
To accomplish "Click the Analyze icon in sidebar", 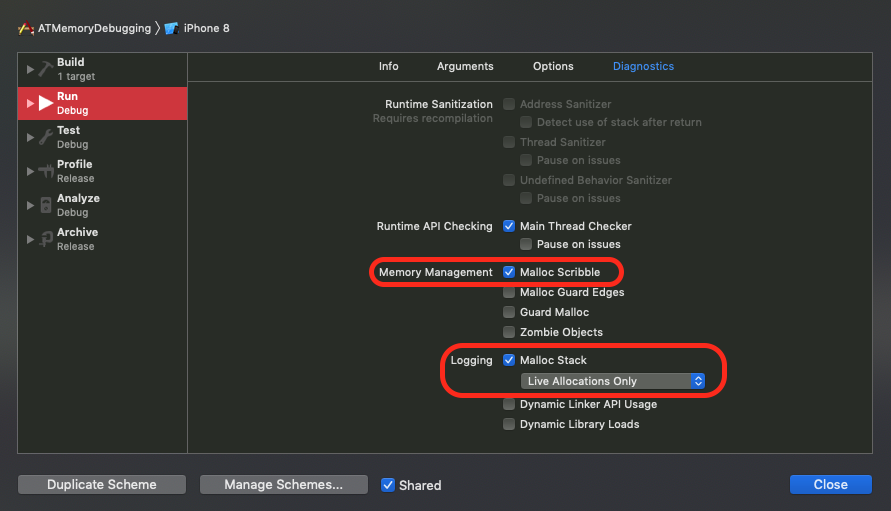I will pyautogui.click(x=46, y=205).
